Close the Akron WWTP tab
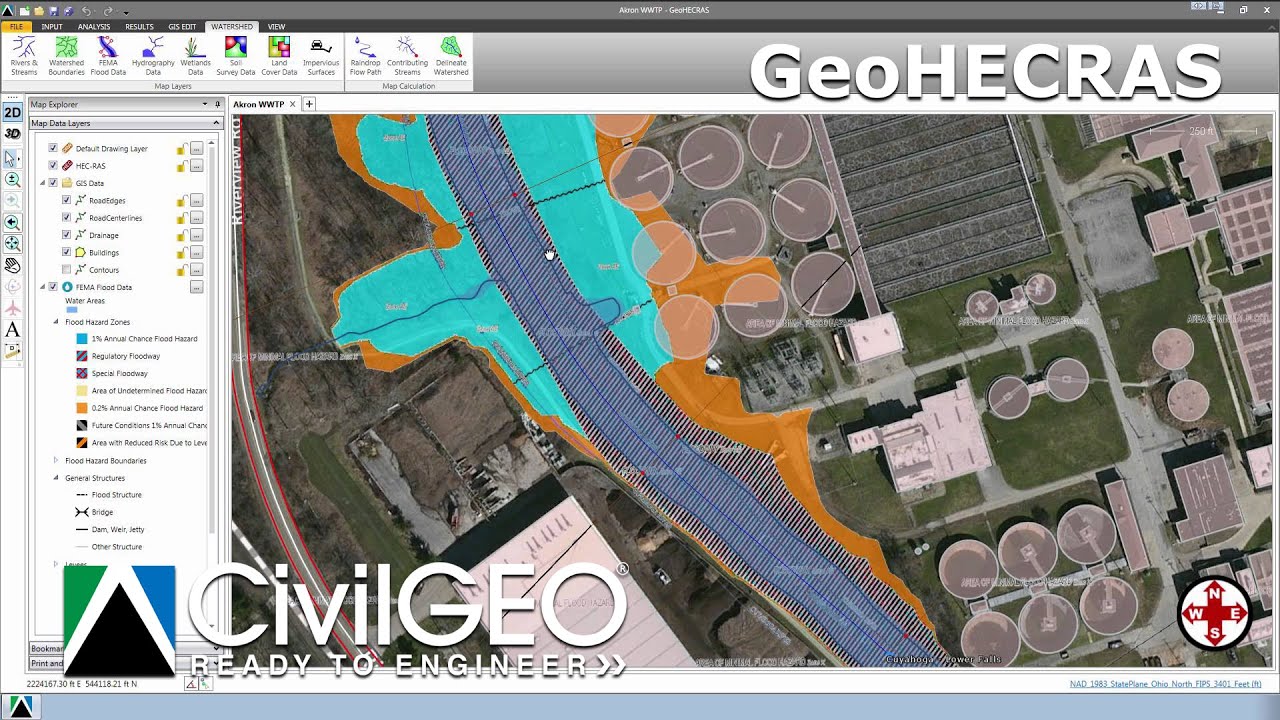 [x=293, y=104]
